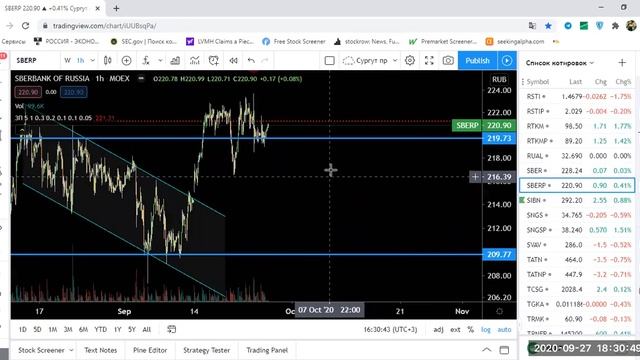Collapse the chart legend arrow under Vol
This screenshot has width=640, height=360.
coord(22,131)
